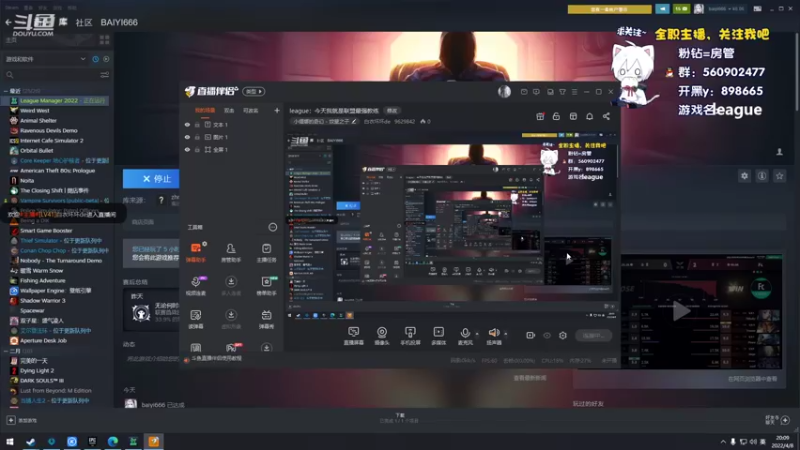
Task: Open Steam 下载 downloads bar
Action: pos(399,418)
